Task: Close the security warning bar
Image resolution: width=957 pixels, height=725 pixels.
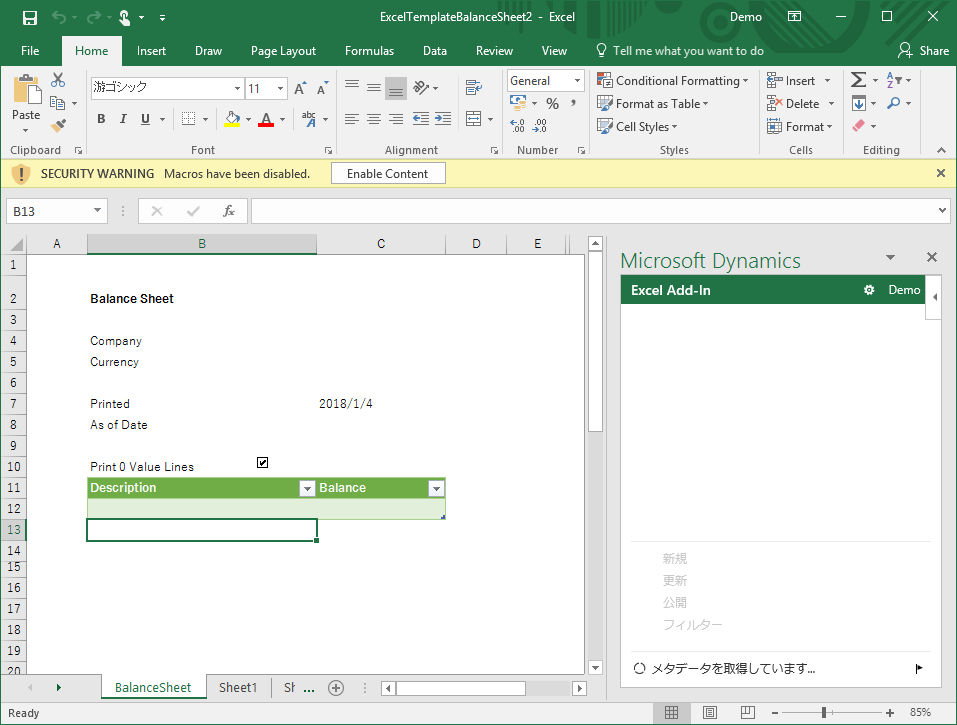Action: (941, 173)
